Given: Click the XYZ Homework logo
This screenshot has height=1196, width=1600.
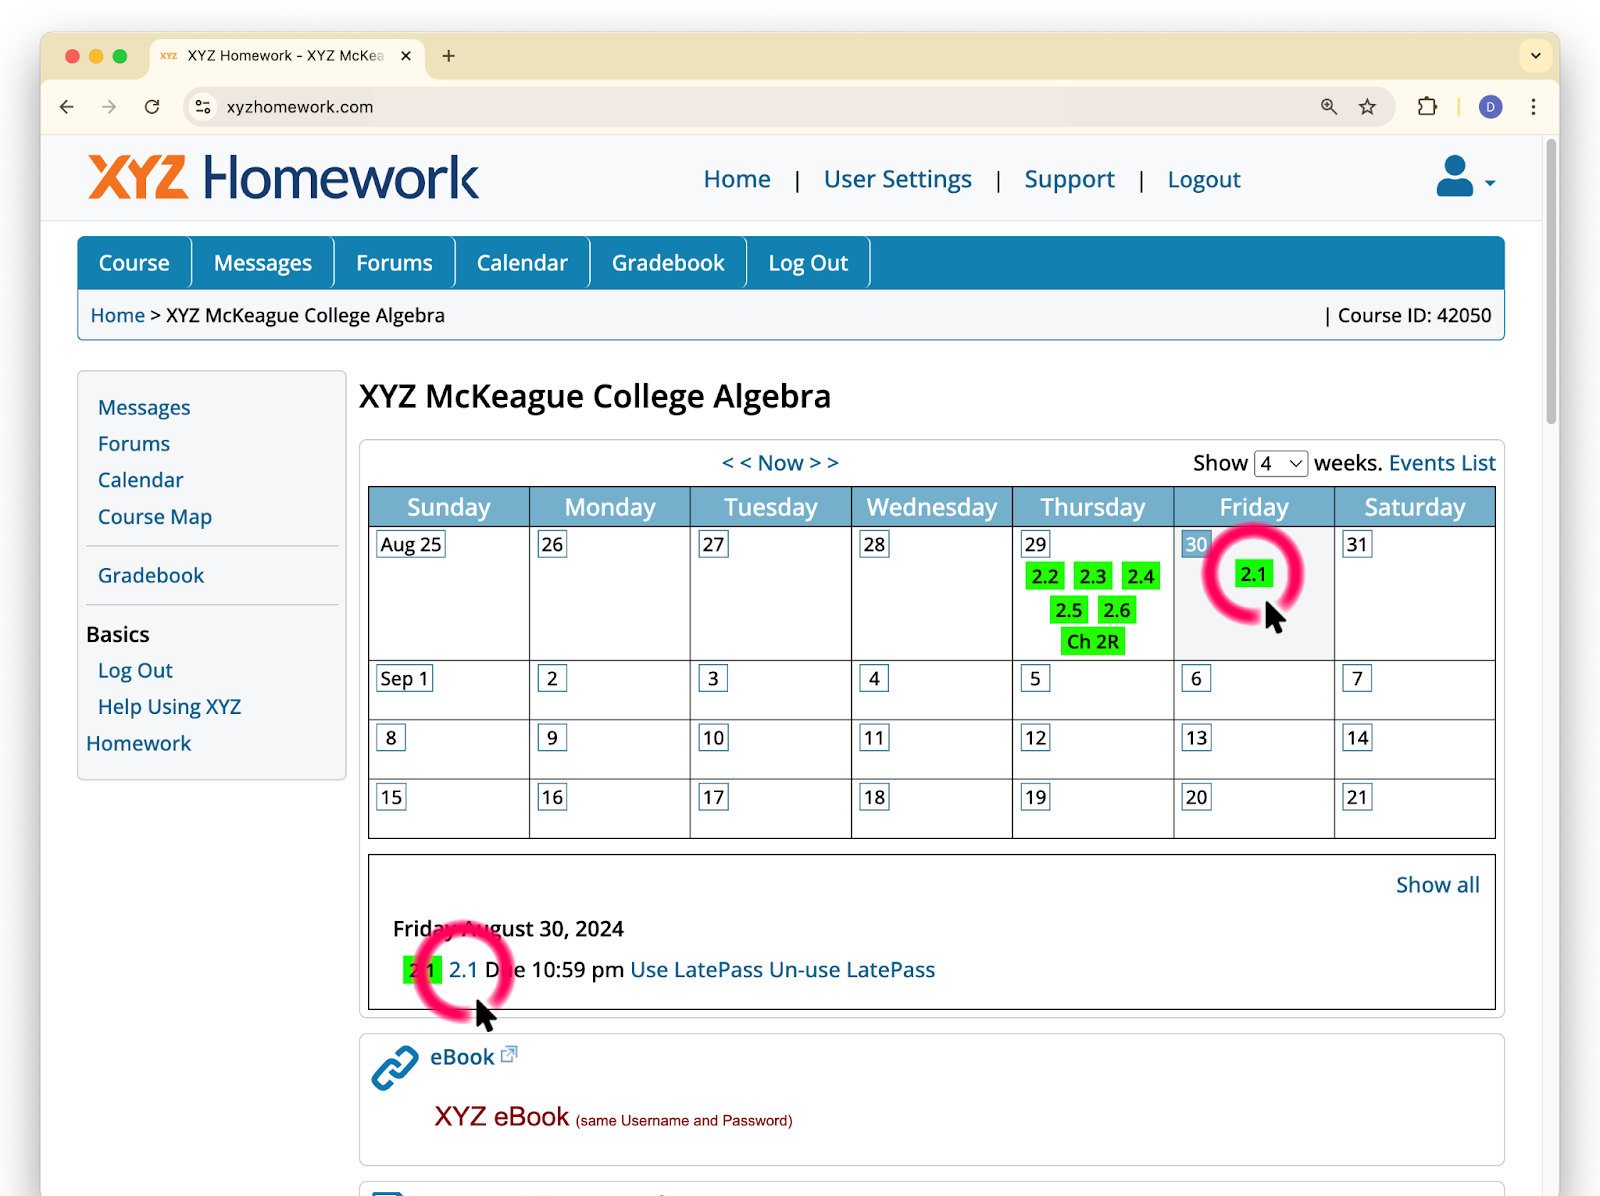Looking at the screenshot, I should [284, 178].
